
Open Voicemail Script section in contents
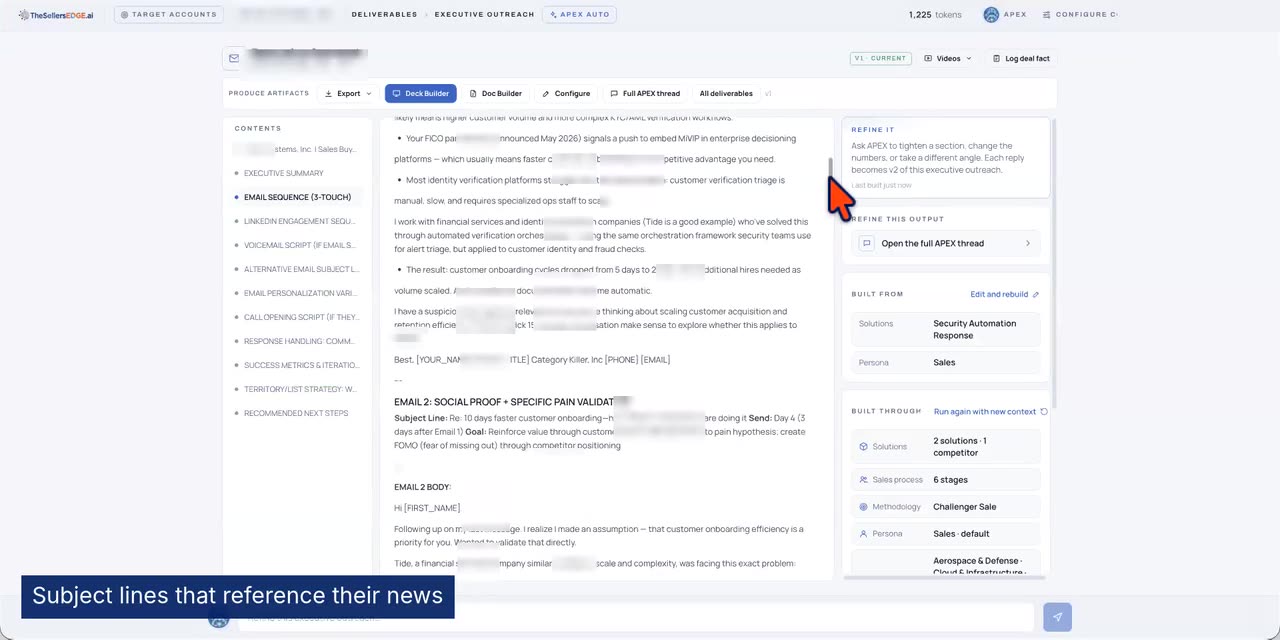tap(299, 245)
